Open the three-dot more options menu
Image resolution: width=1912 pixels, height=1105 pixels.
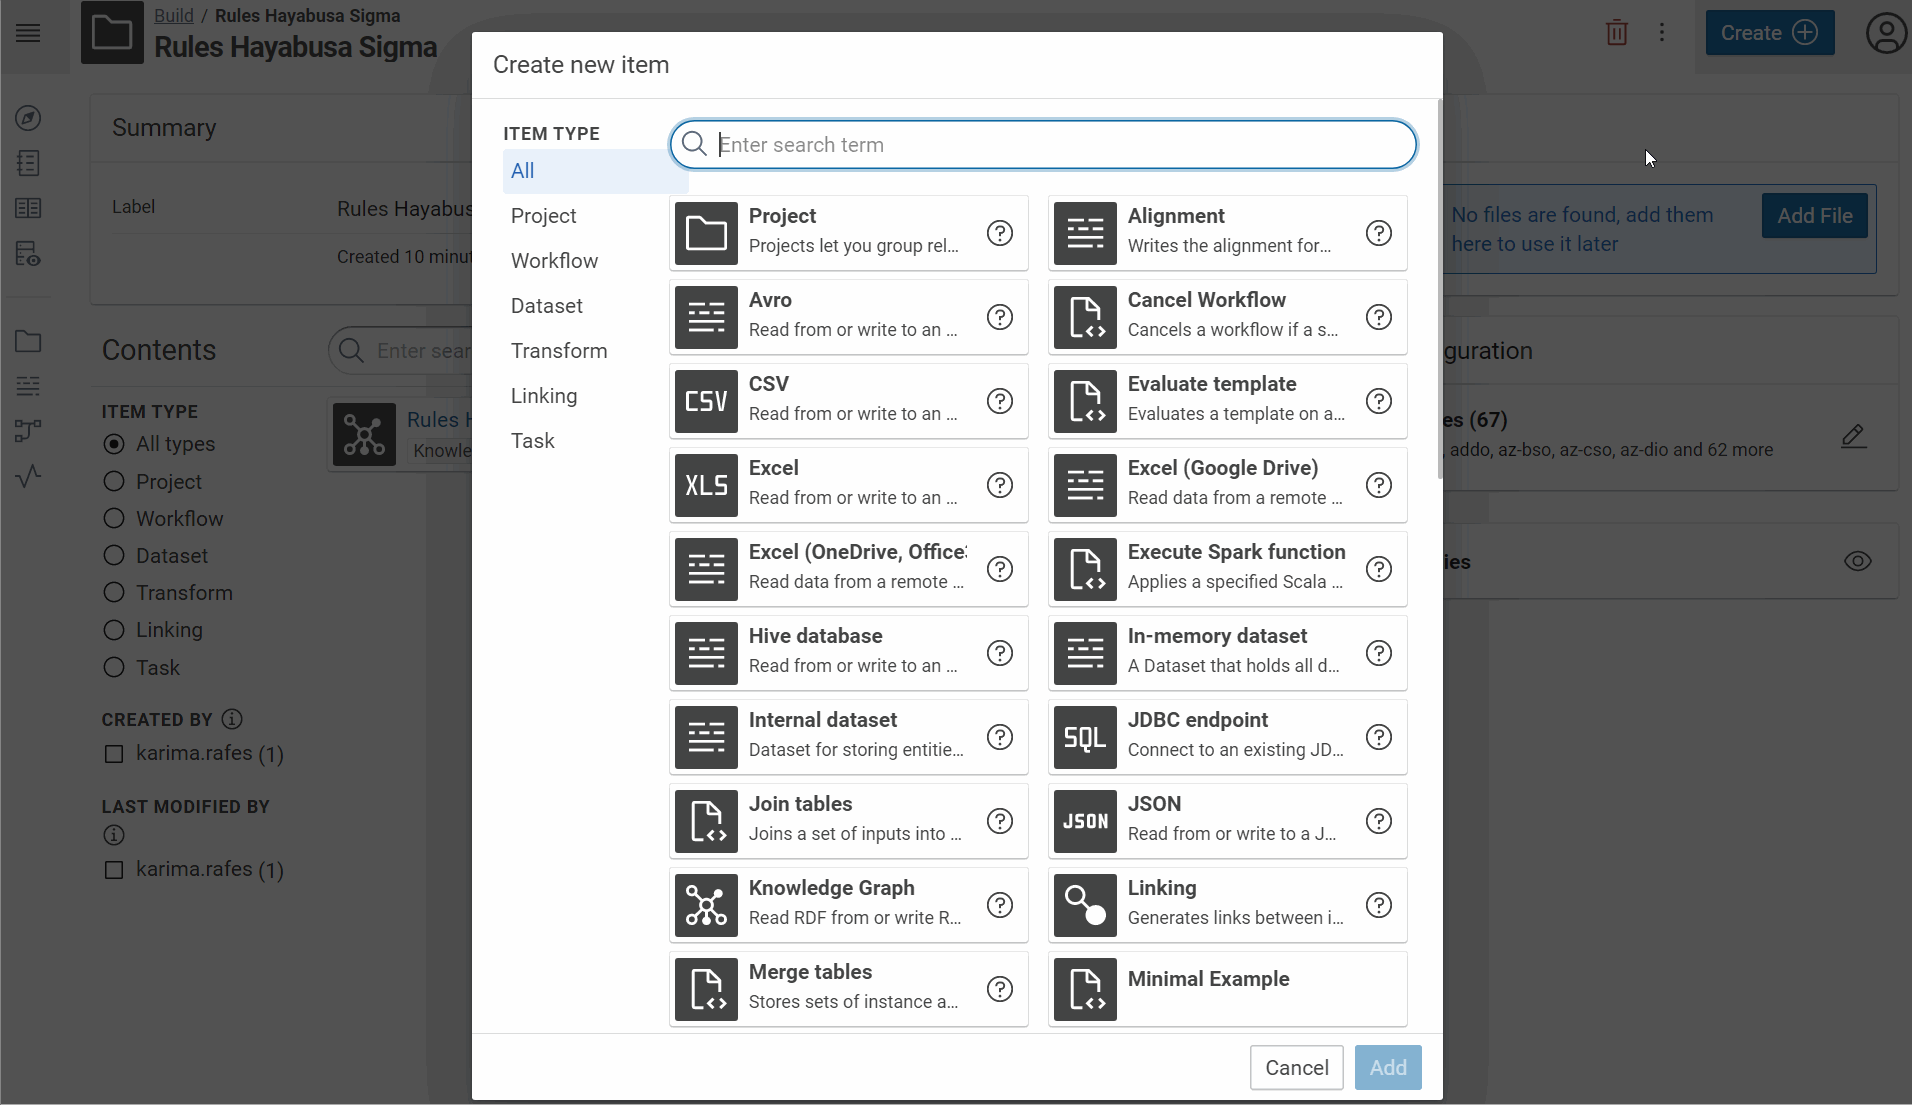pyautogui.click(x=1662, y=33)
